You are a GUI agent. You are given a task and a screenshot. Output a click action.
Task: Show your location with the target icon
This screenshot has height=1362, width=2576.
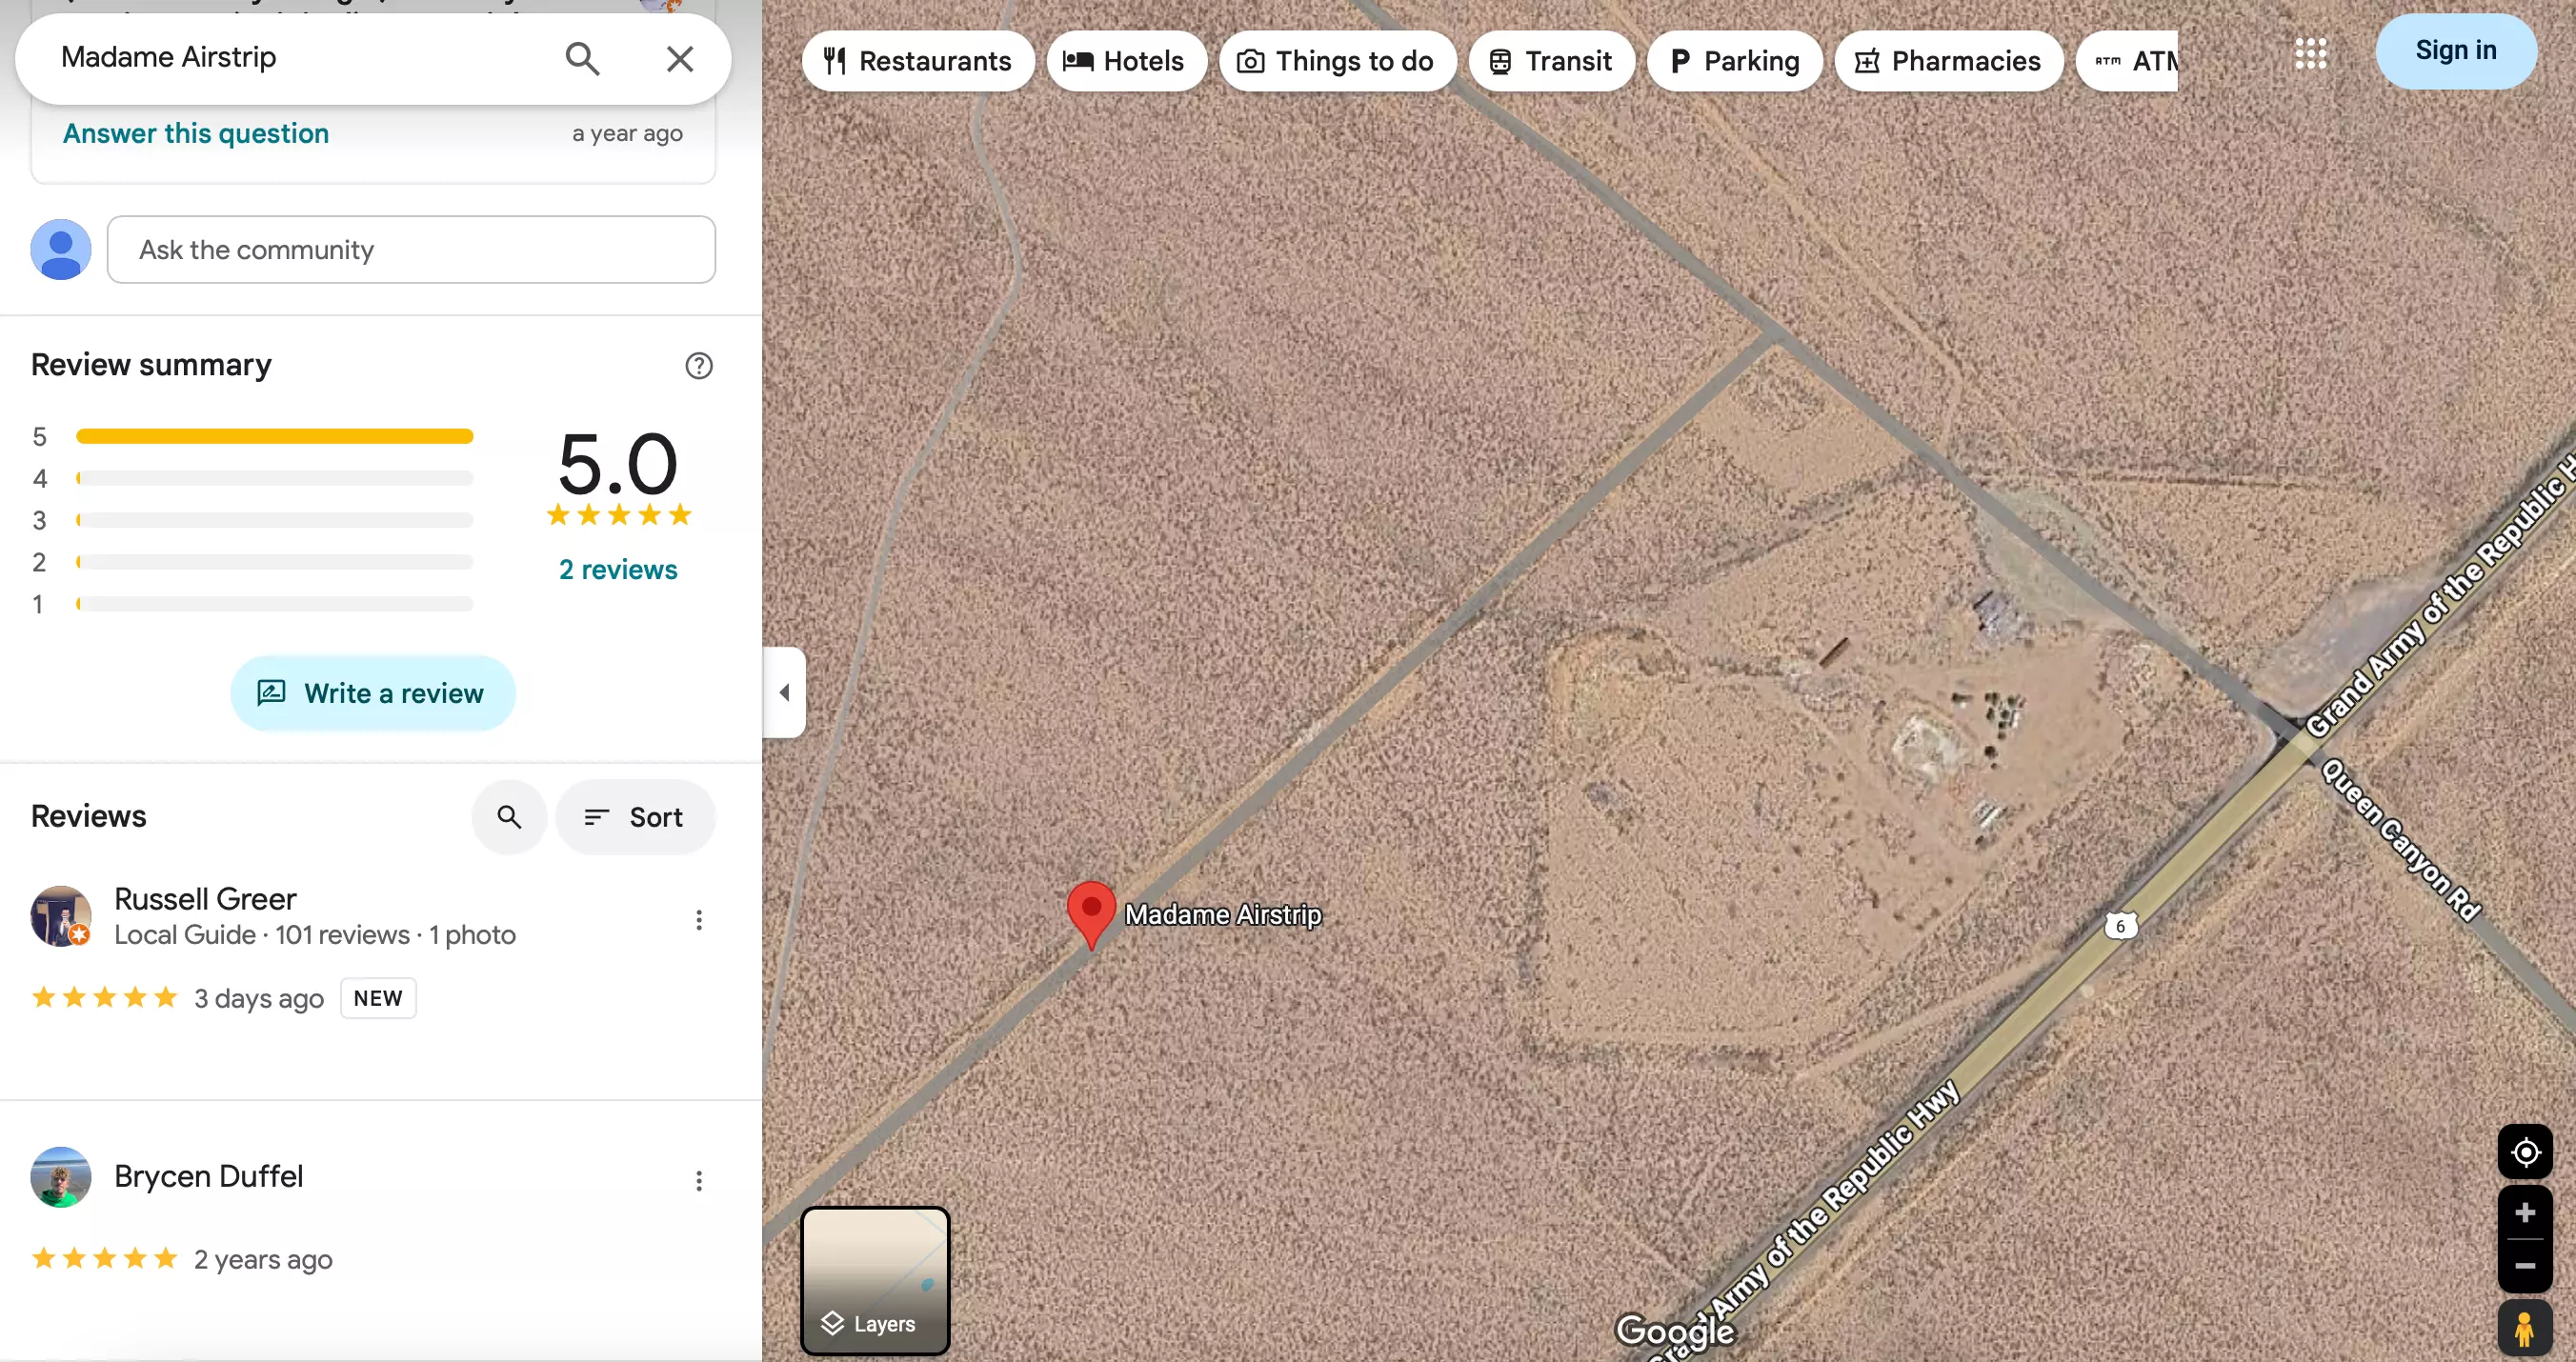2525,1152
